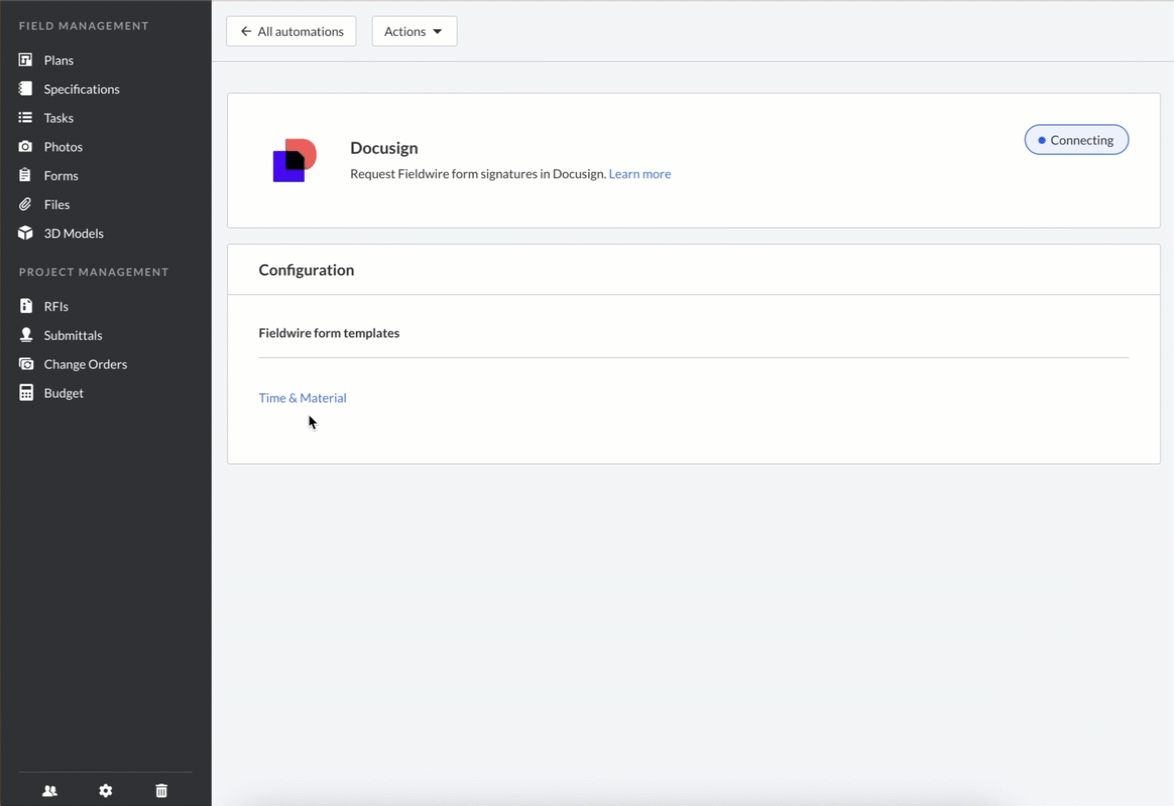This screenshot has height=806, width=1174.
Task: Click the Budget calculator icon
Action: (26, 394)
